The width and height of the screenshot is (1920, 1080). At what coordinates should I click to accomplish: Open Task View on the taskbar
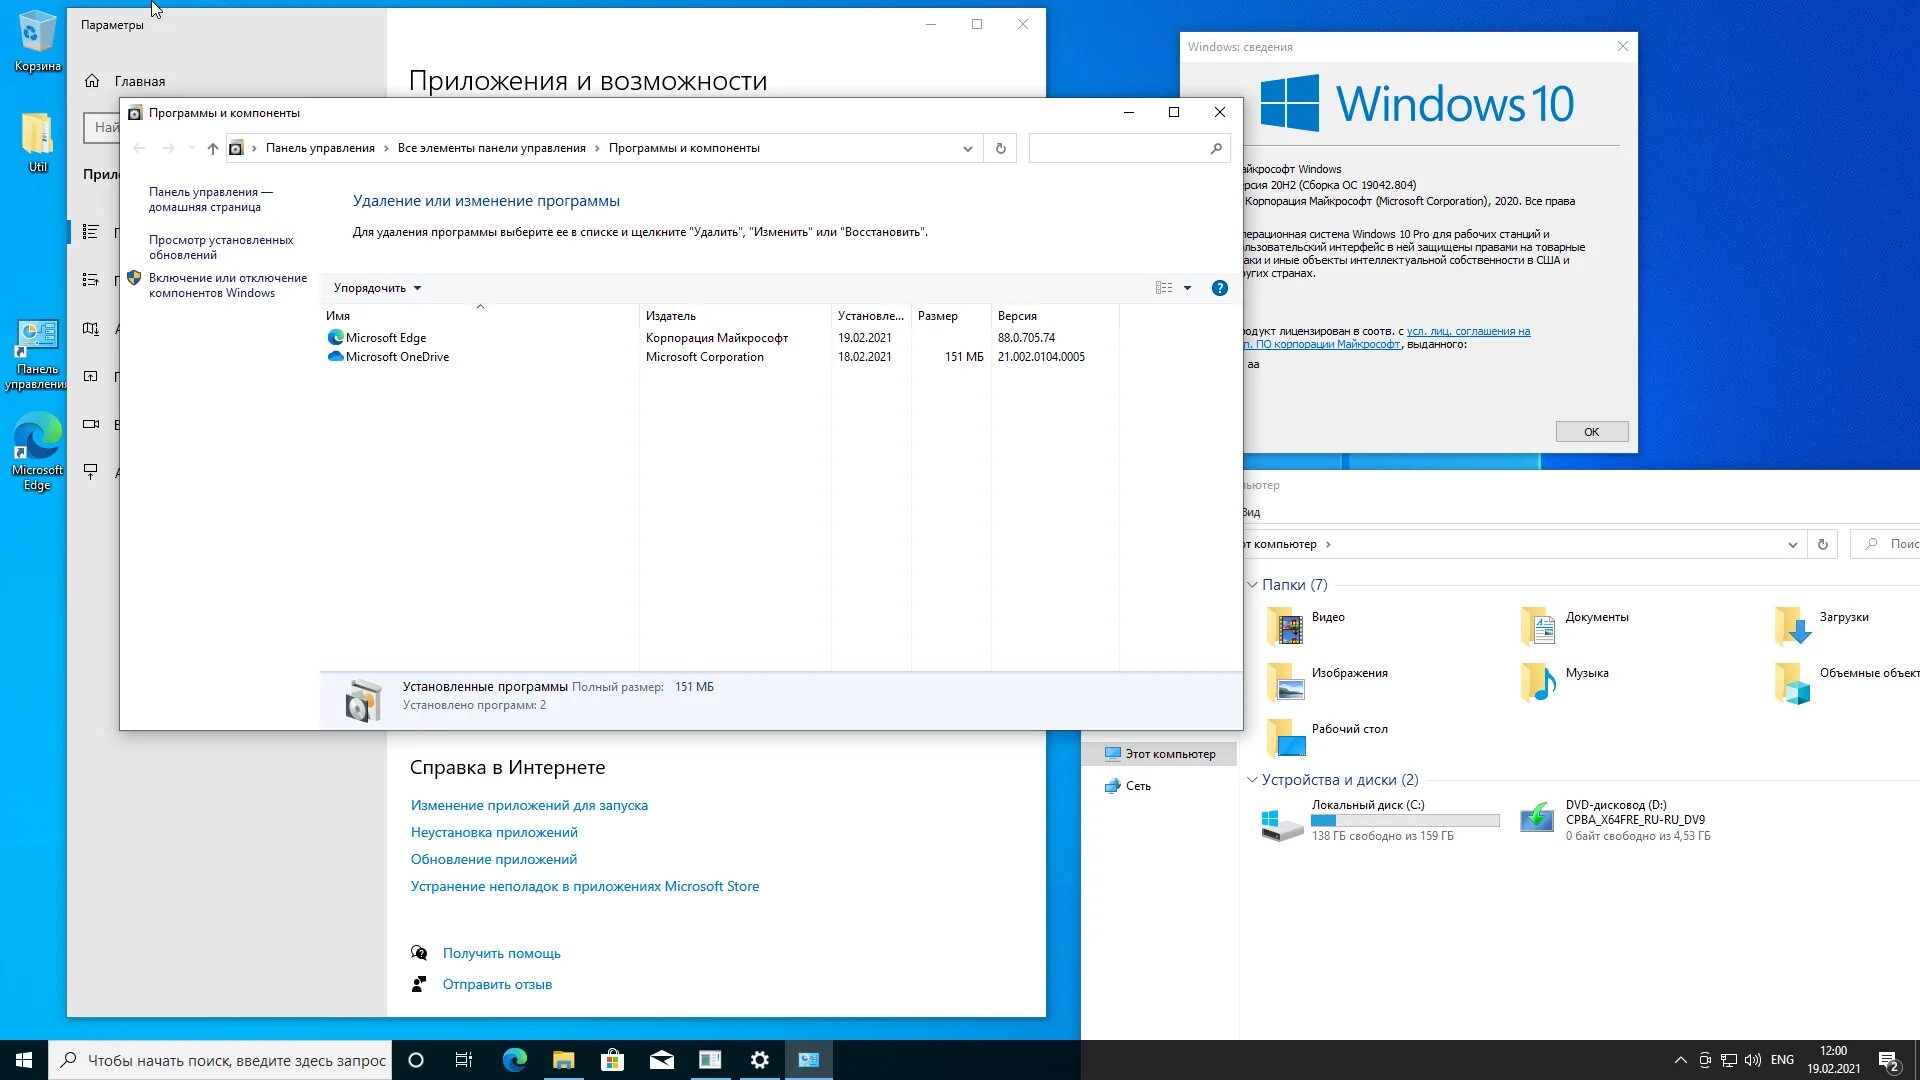[x=464, y=1060]
